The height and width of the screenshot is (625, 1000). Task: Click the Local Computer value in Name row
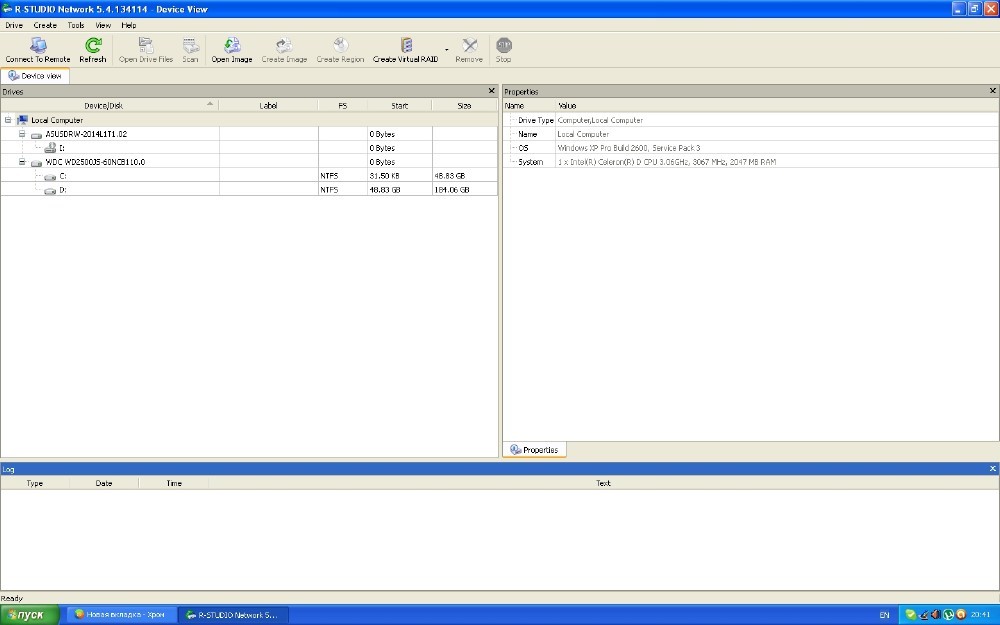(583, 134)
